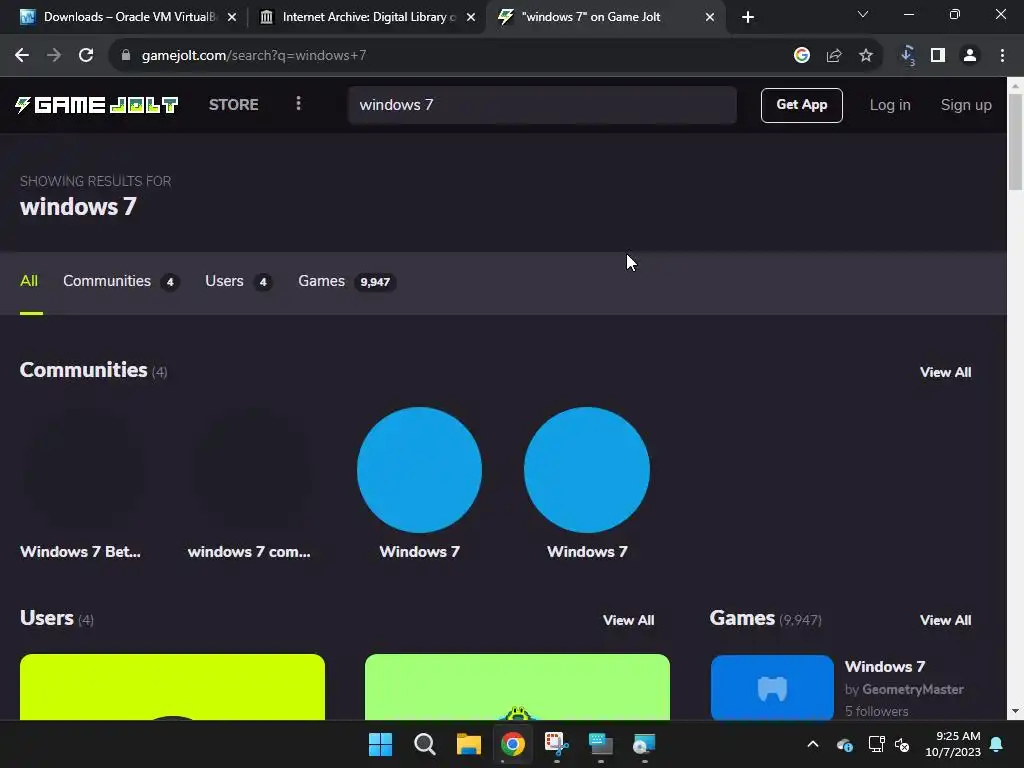1024x768 pixels.
Task: Open the clock and date display
Action: (x=953, y=744)
